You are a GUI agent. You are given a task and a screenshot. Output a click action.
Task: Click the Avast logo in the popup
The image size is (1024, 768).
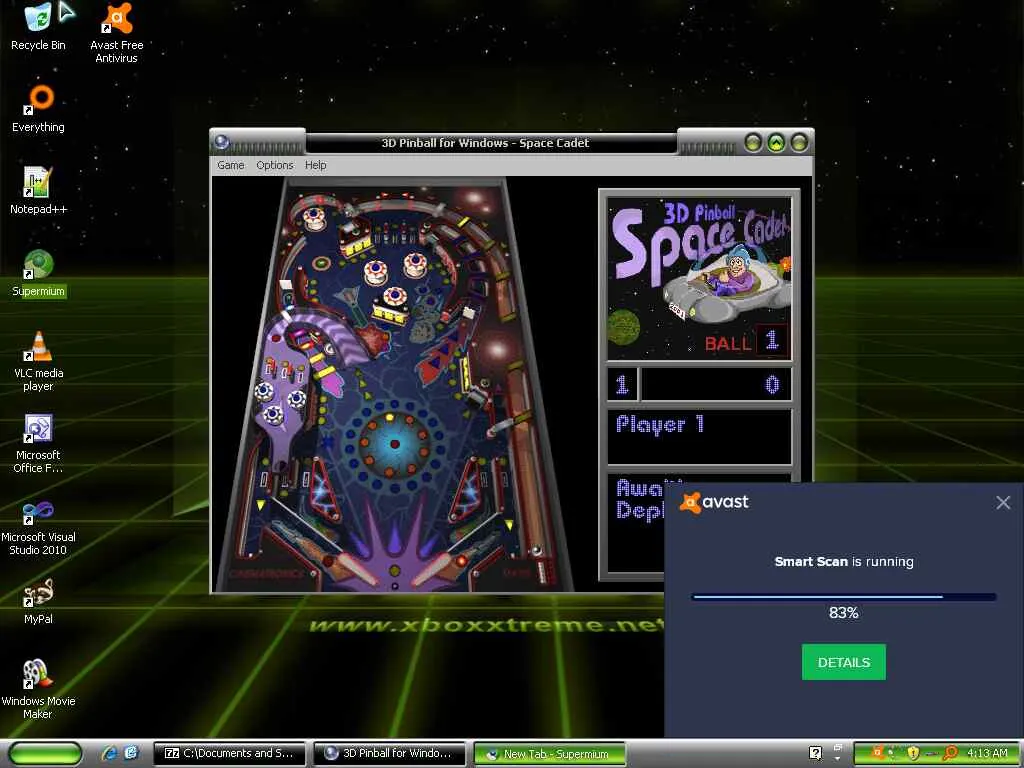[x=714, y=502]
